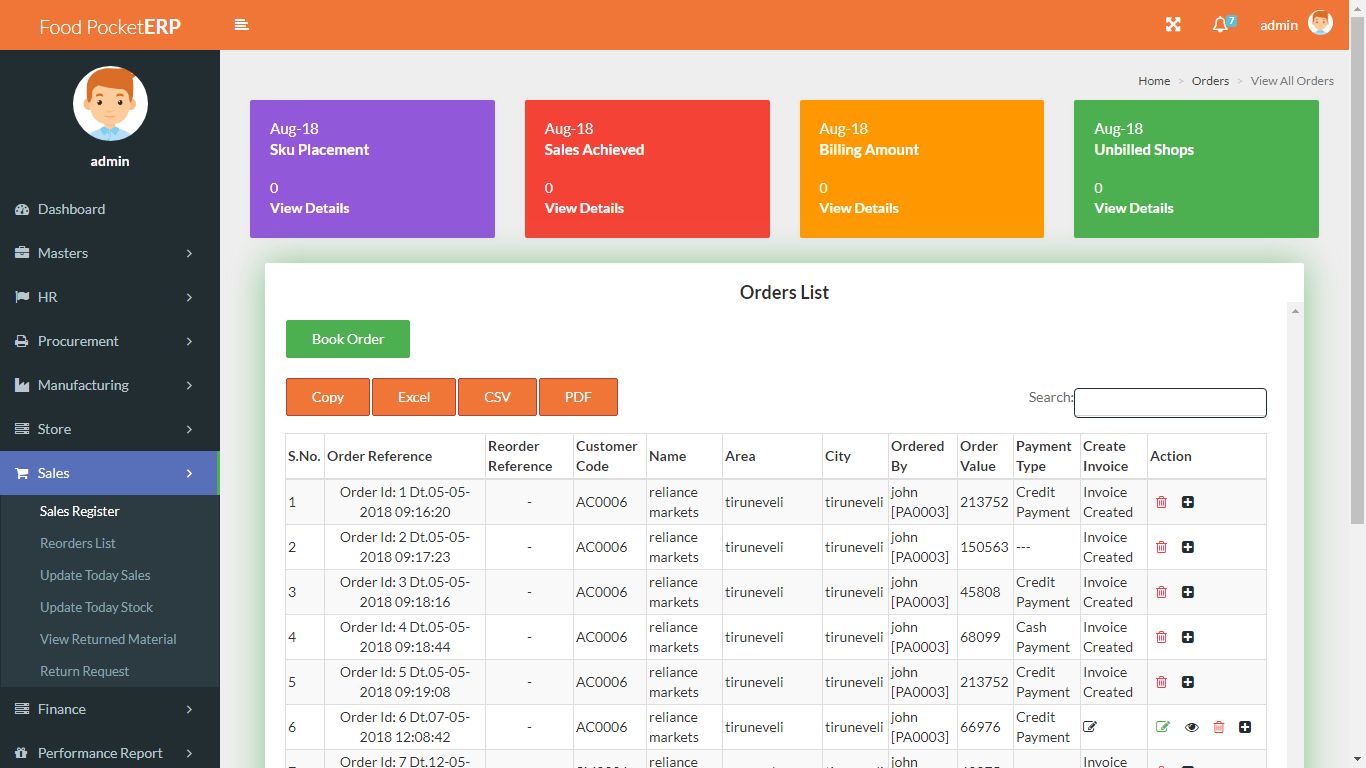This screenshot has height=768, width=1366.
Task: Click the green edit icon for order 6
Action: click(1162, 727)
